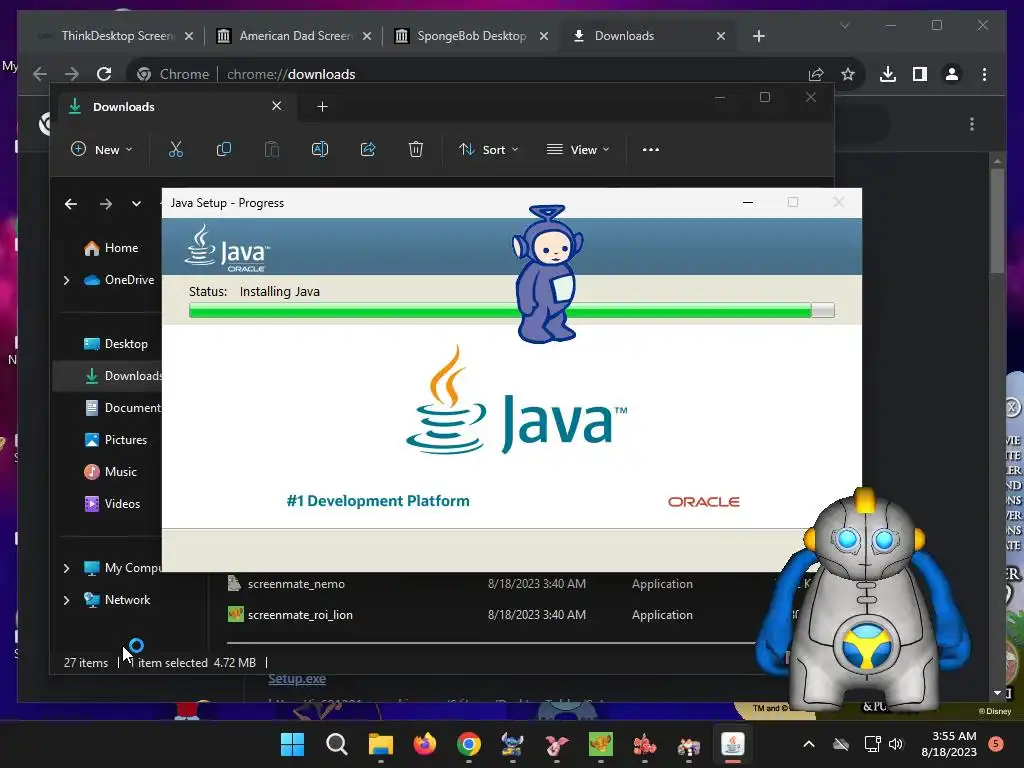Open Pictures folder in the sidebar

116,440
